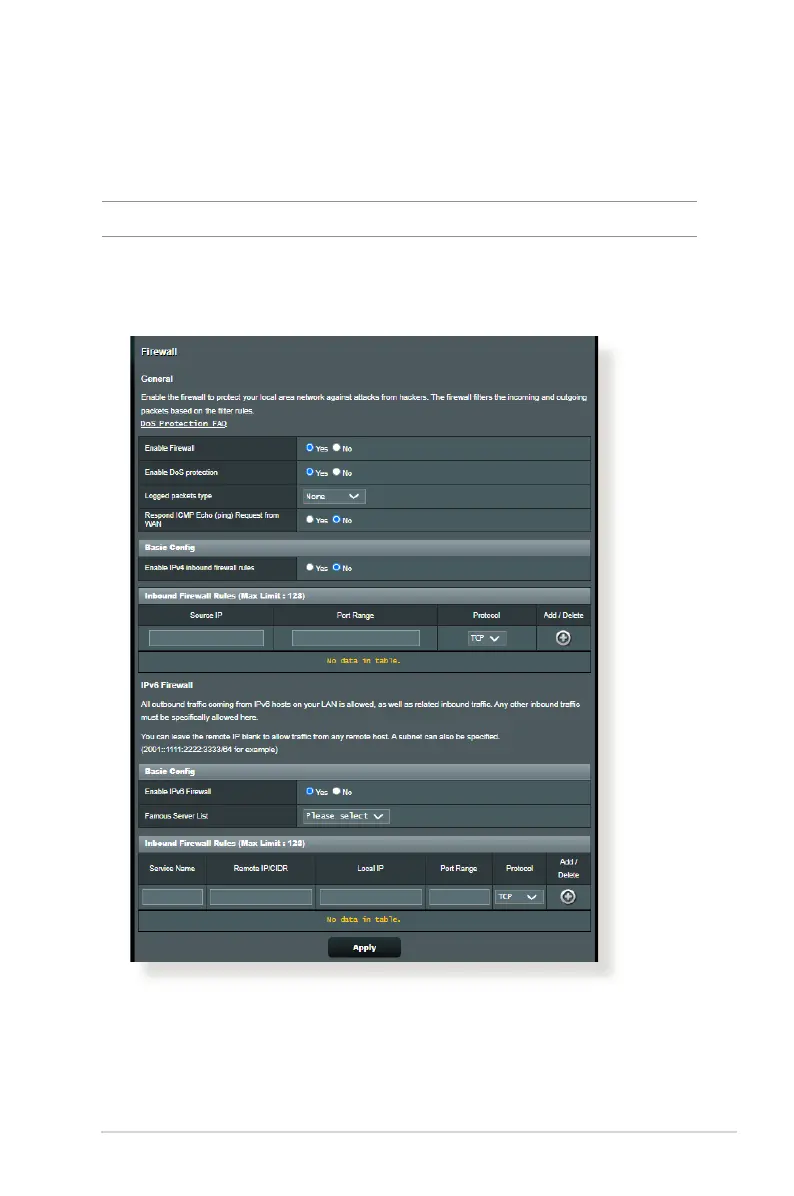Click the Source IP input field
Image resolution: width=794 pixels, height=1196 pixels.
206,638
